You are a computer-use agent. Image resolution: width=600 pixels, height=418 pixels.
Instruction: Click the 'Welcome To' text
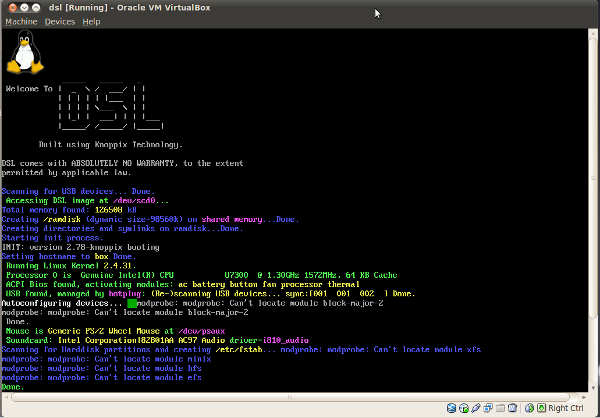point(29,89)
